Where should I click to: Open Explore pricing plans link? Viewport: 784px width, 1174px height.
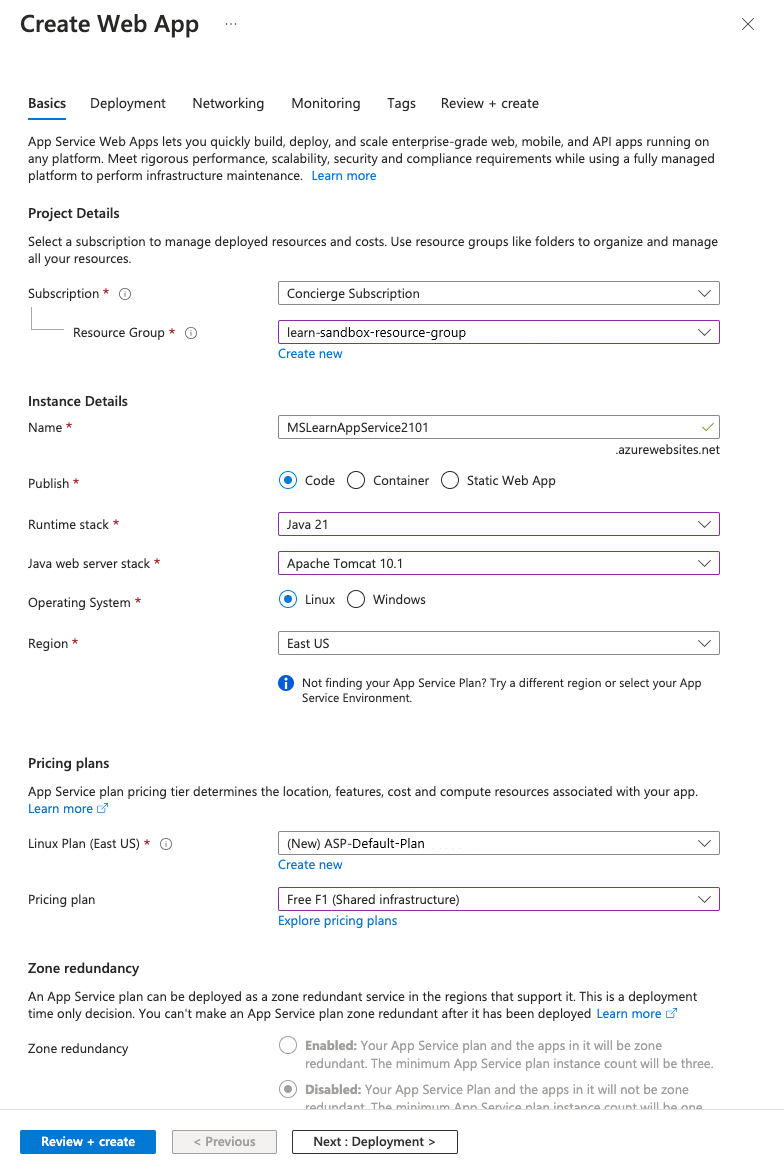coord(337,920)
